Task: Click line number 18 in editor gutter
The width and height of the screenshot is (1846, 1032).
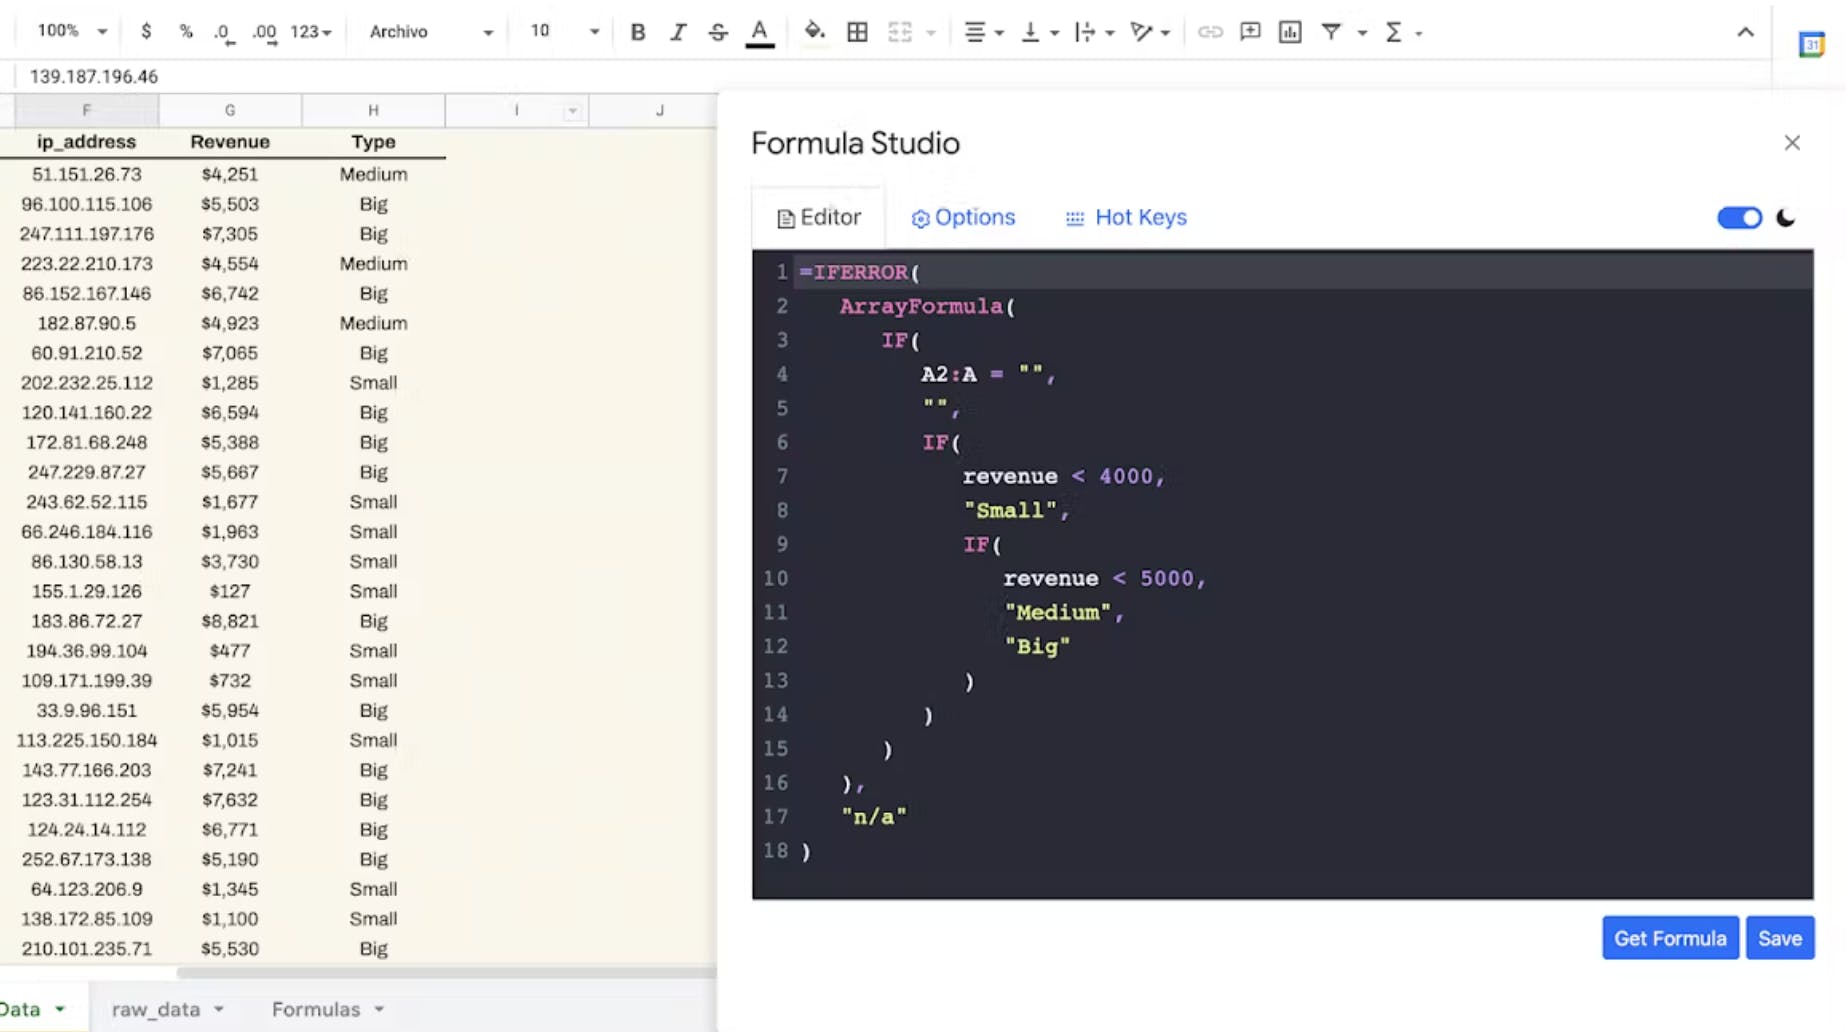Action: [775, 850]
